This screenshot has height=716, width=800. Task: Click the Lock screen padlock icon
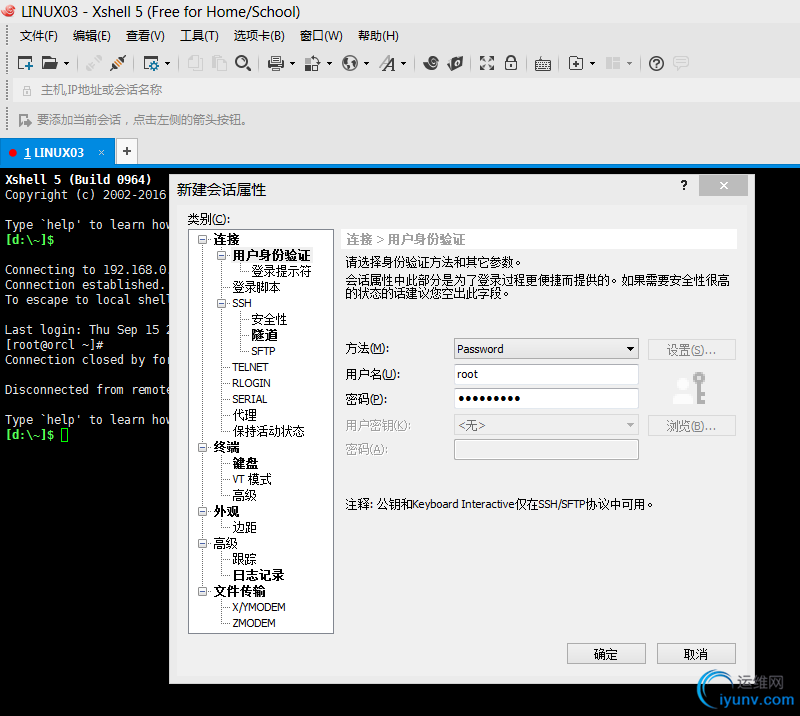511,63
